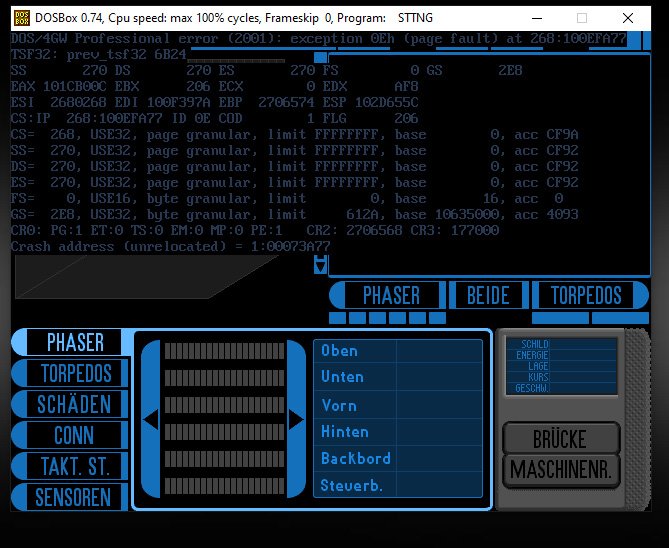Select the Vorn shield row
This screenshot has height=548, width=669.
[x=398, y=405]
